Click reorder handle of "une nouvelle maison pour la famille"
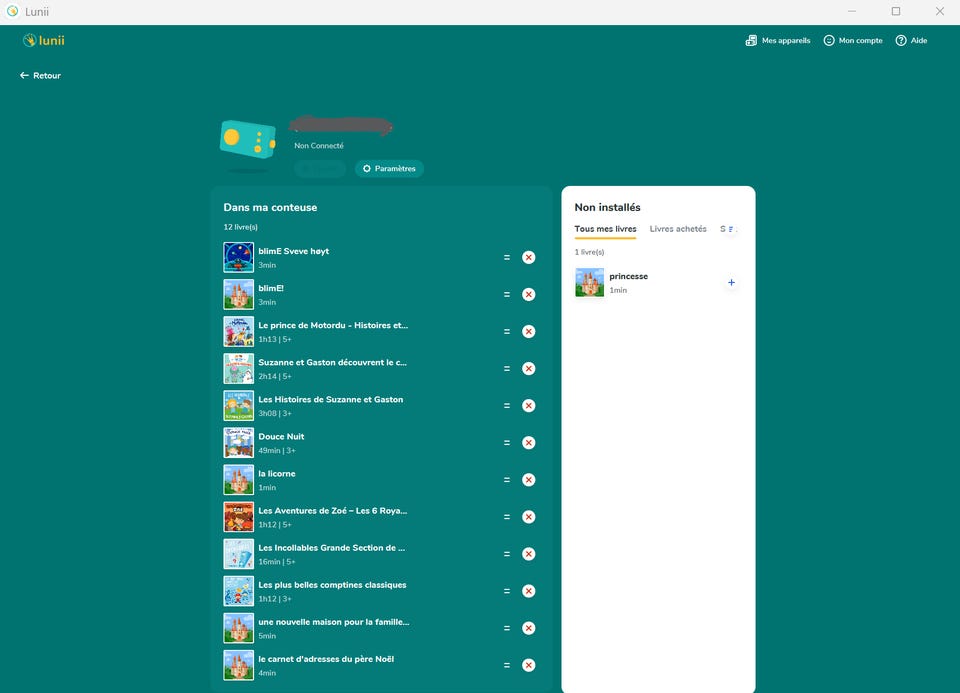Screen dimensions: 960x693 507,628
